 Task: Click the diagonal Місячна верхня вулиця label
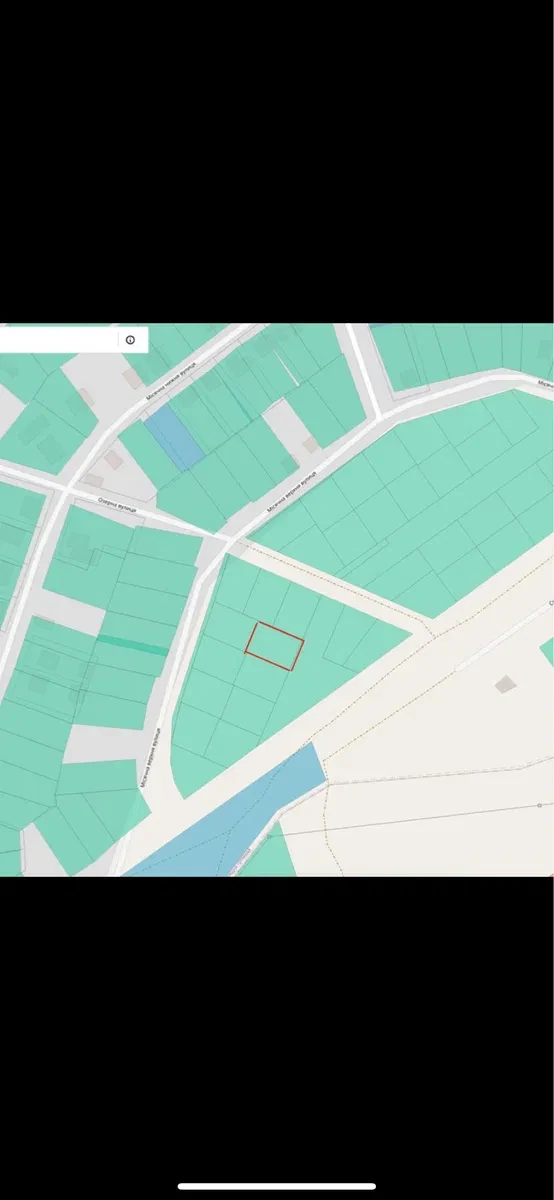tap(292, 489)
